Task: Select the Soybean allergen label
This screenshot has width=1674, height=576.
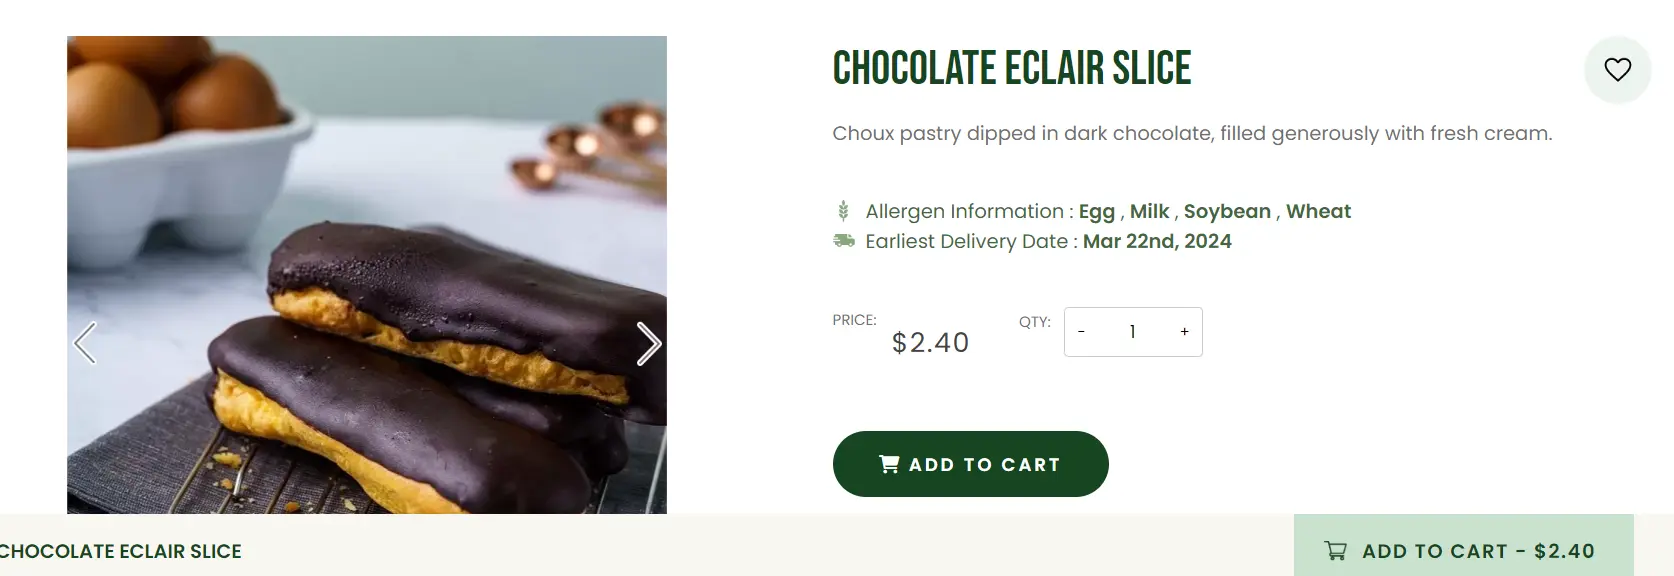Action: click(1227, 211)
